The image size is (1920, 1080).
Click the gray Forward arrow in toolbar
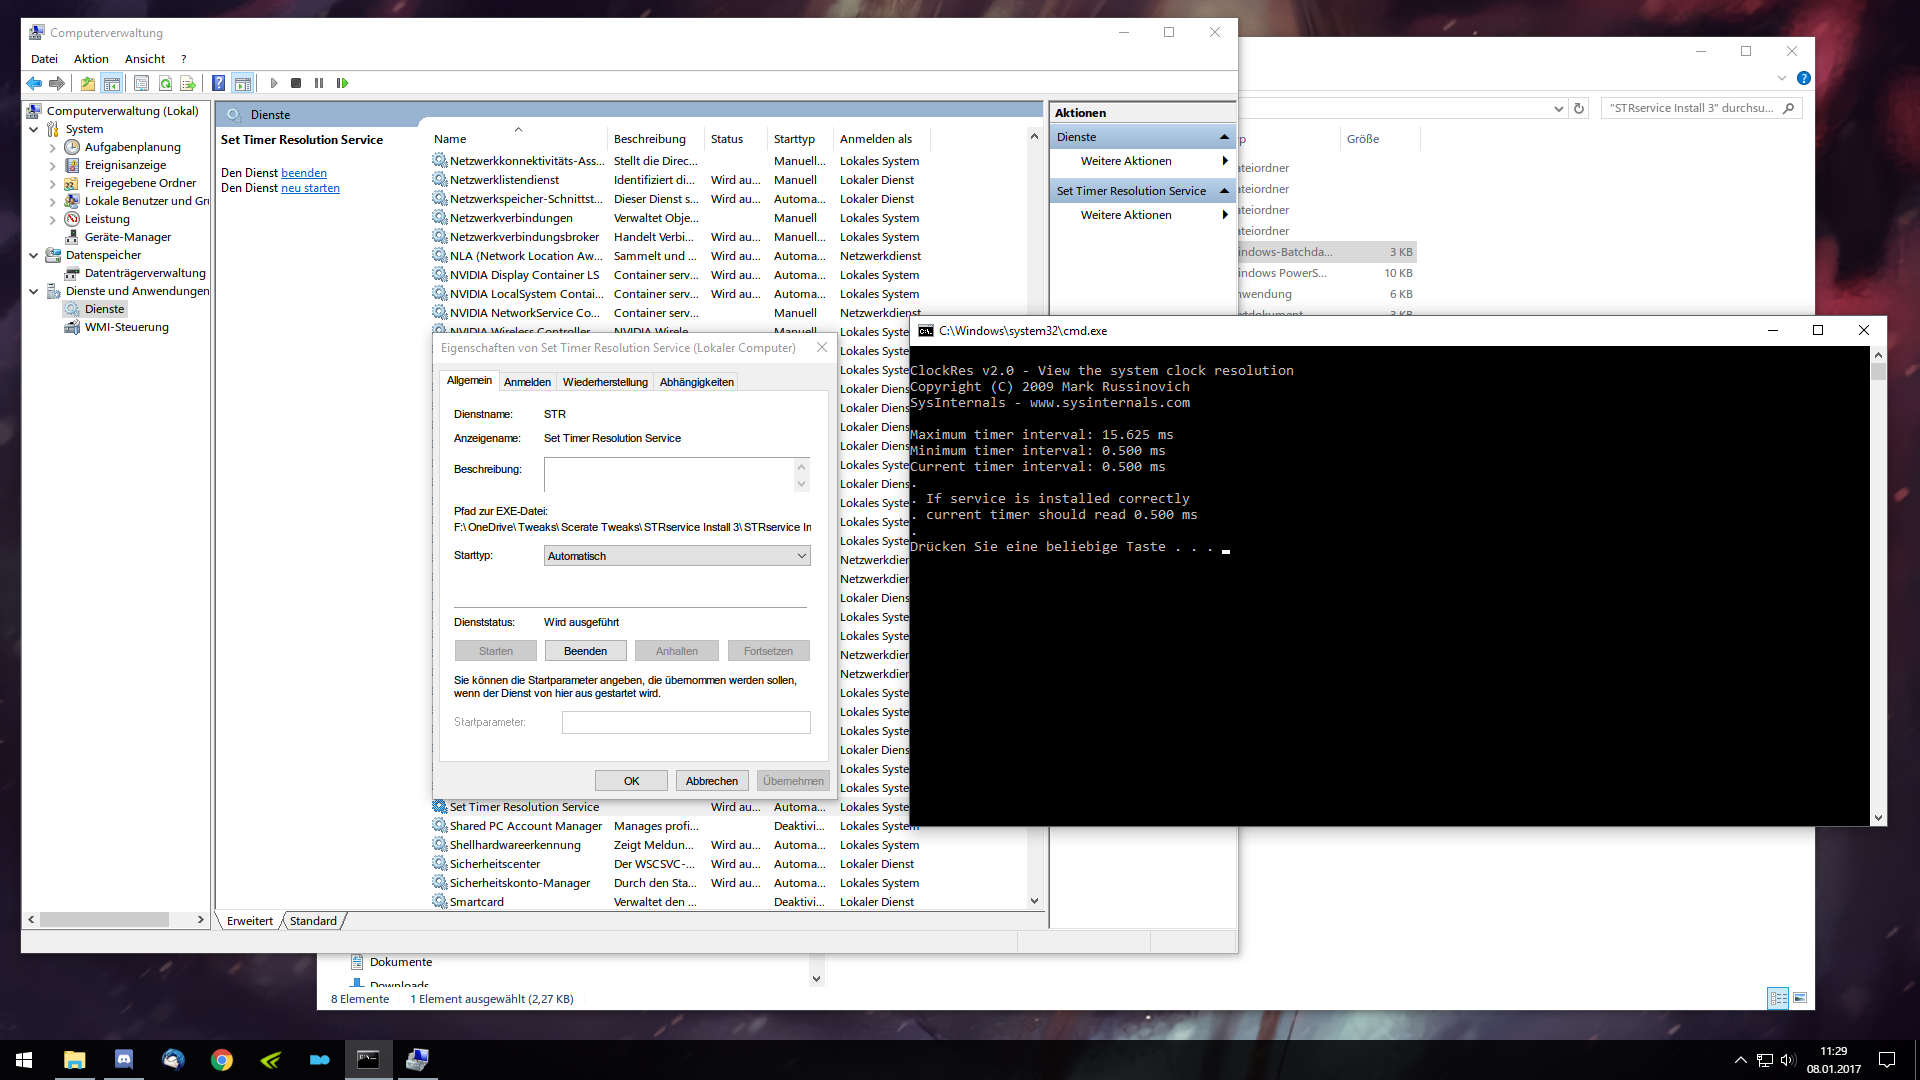click(57, 83)
